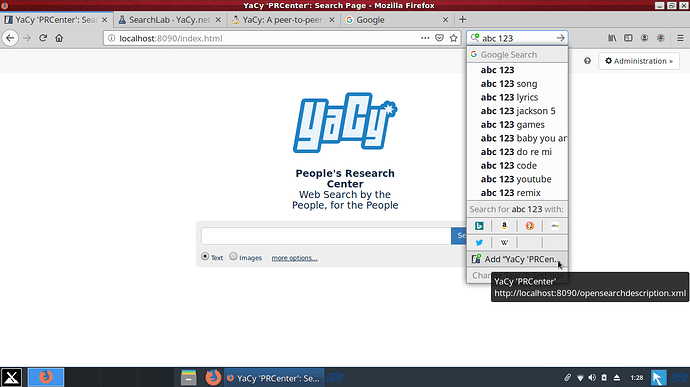
Task: Choose the plain "abc 123" suggestion
Action: click(x=517, y=70)
